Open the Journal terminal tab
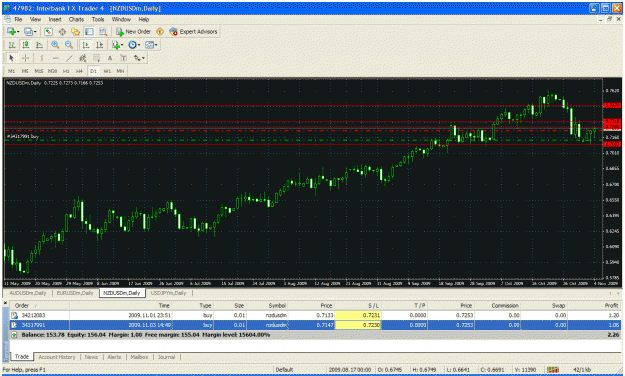Image resolution: width=625 pixels, height=376 pixels. click(x=166, y=357)
